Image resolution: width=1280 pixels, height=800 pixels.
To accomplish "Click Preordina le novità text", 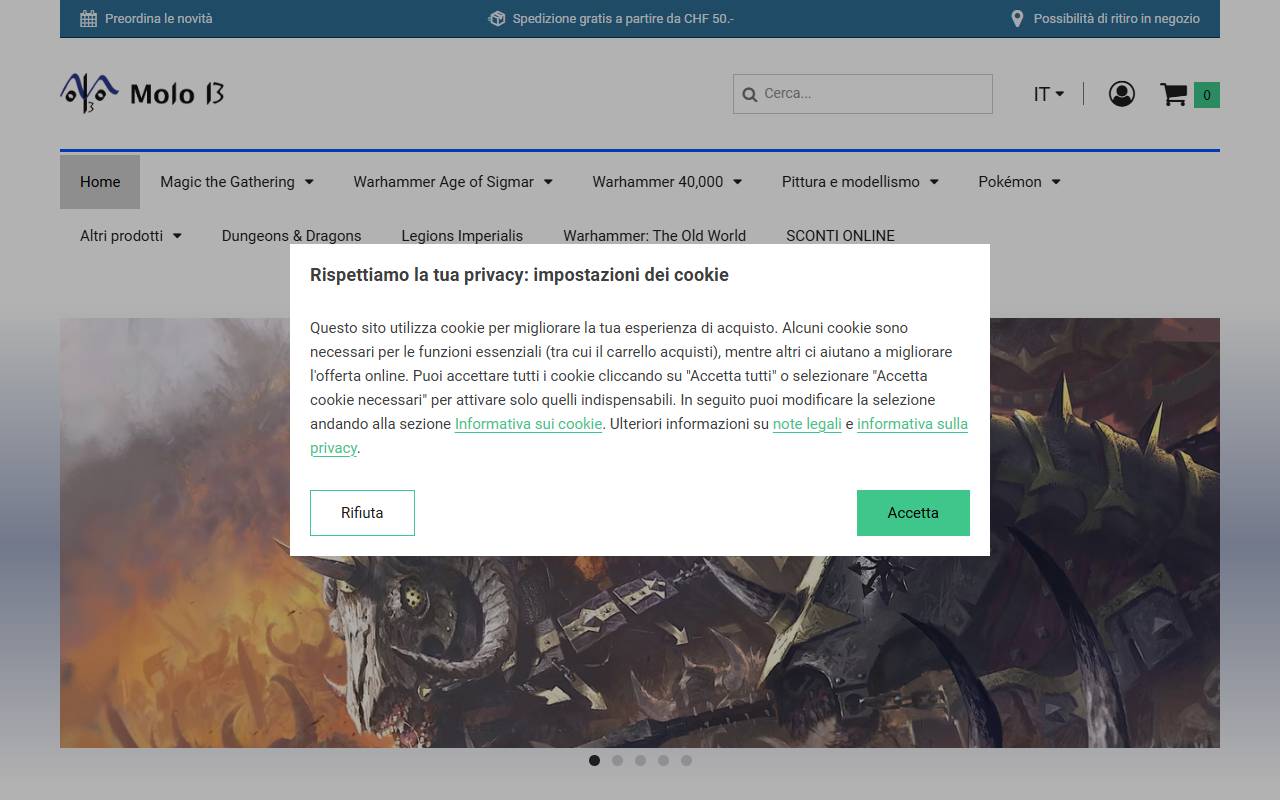I will tap(159, 18).
